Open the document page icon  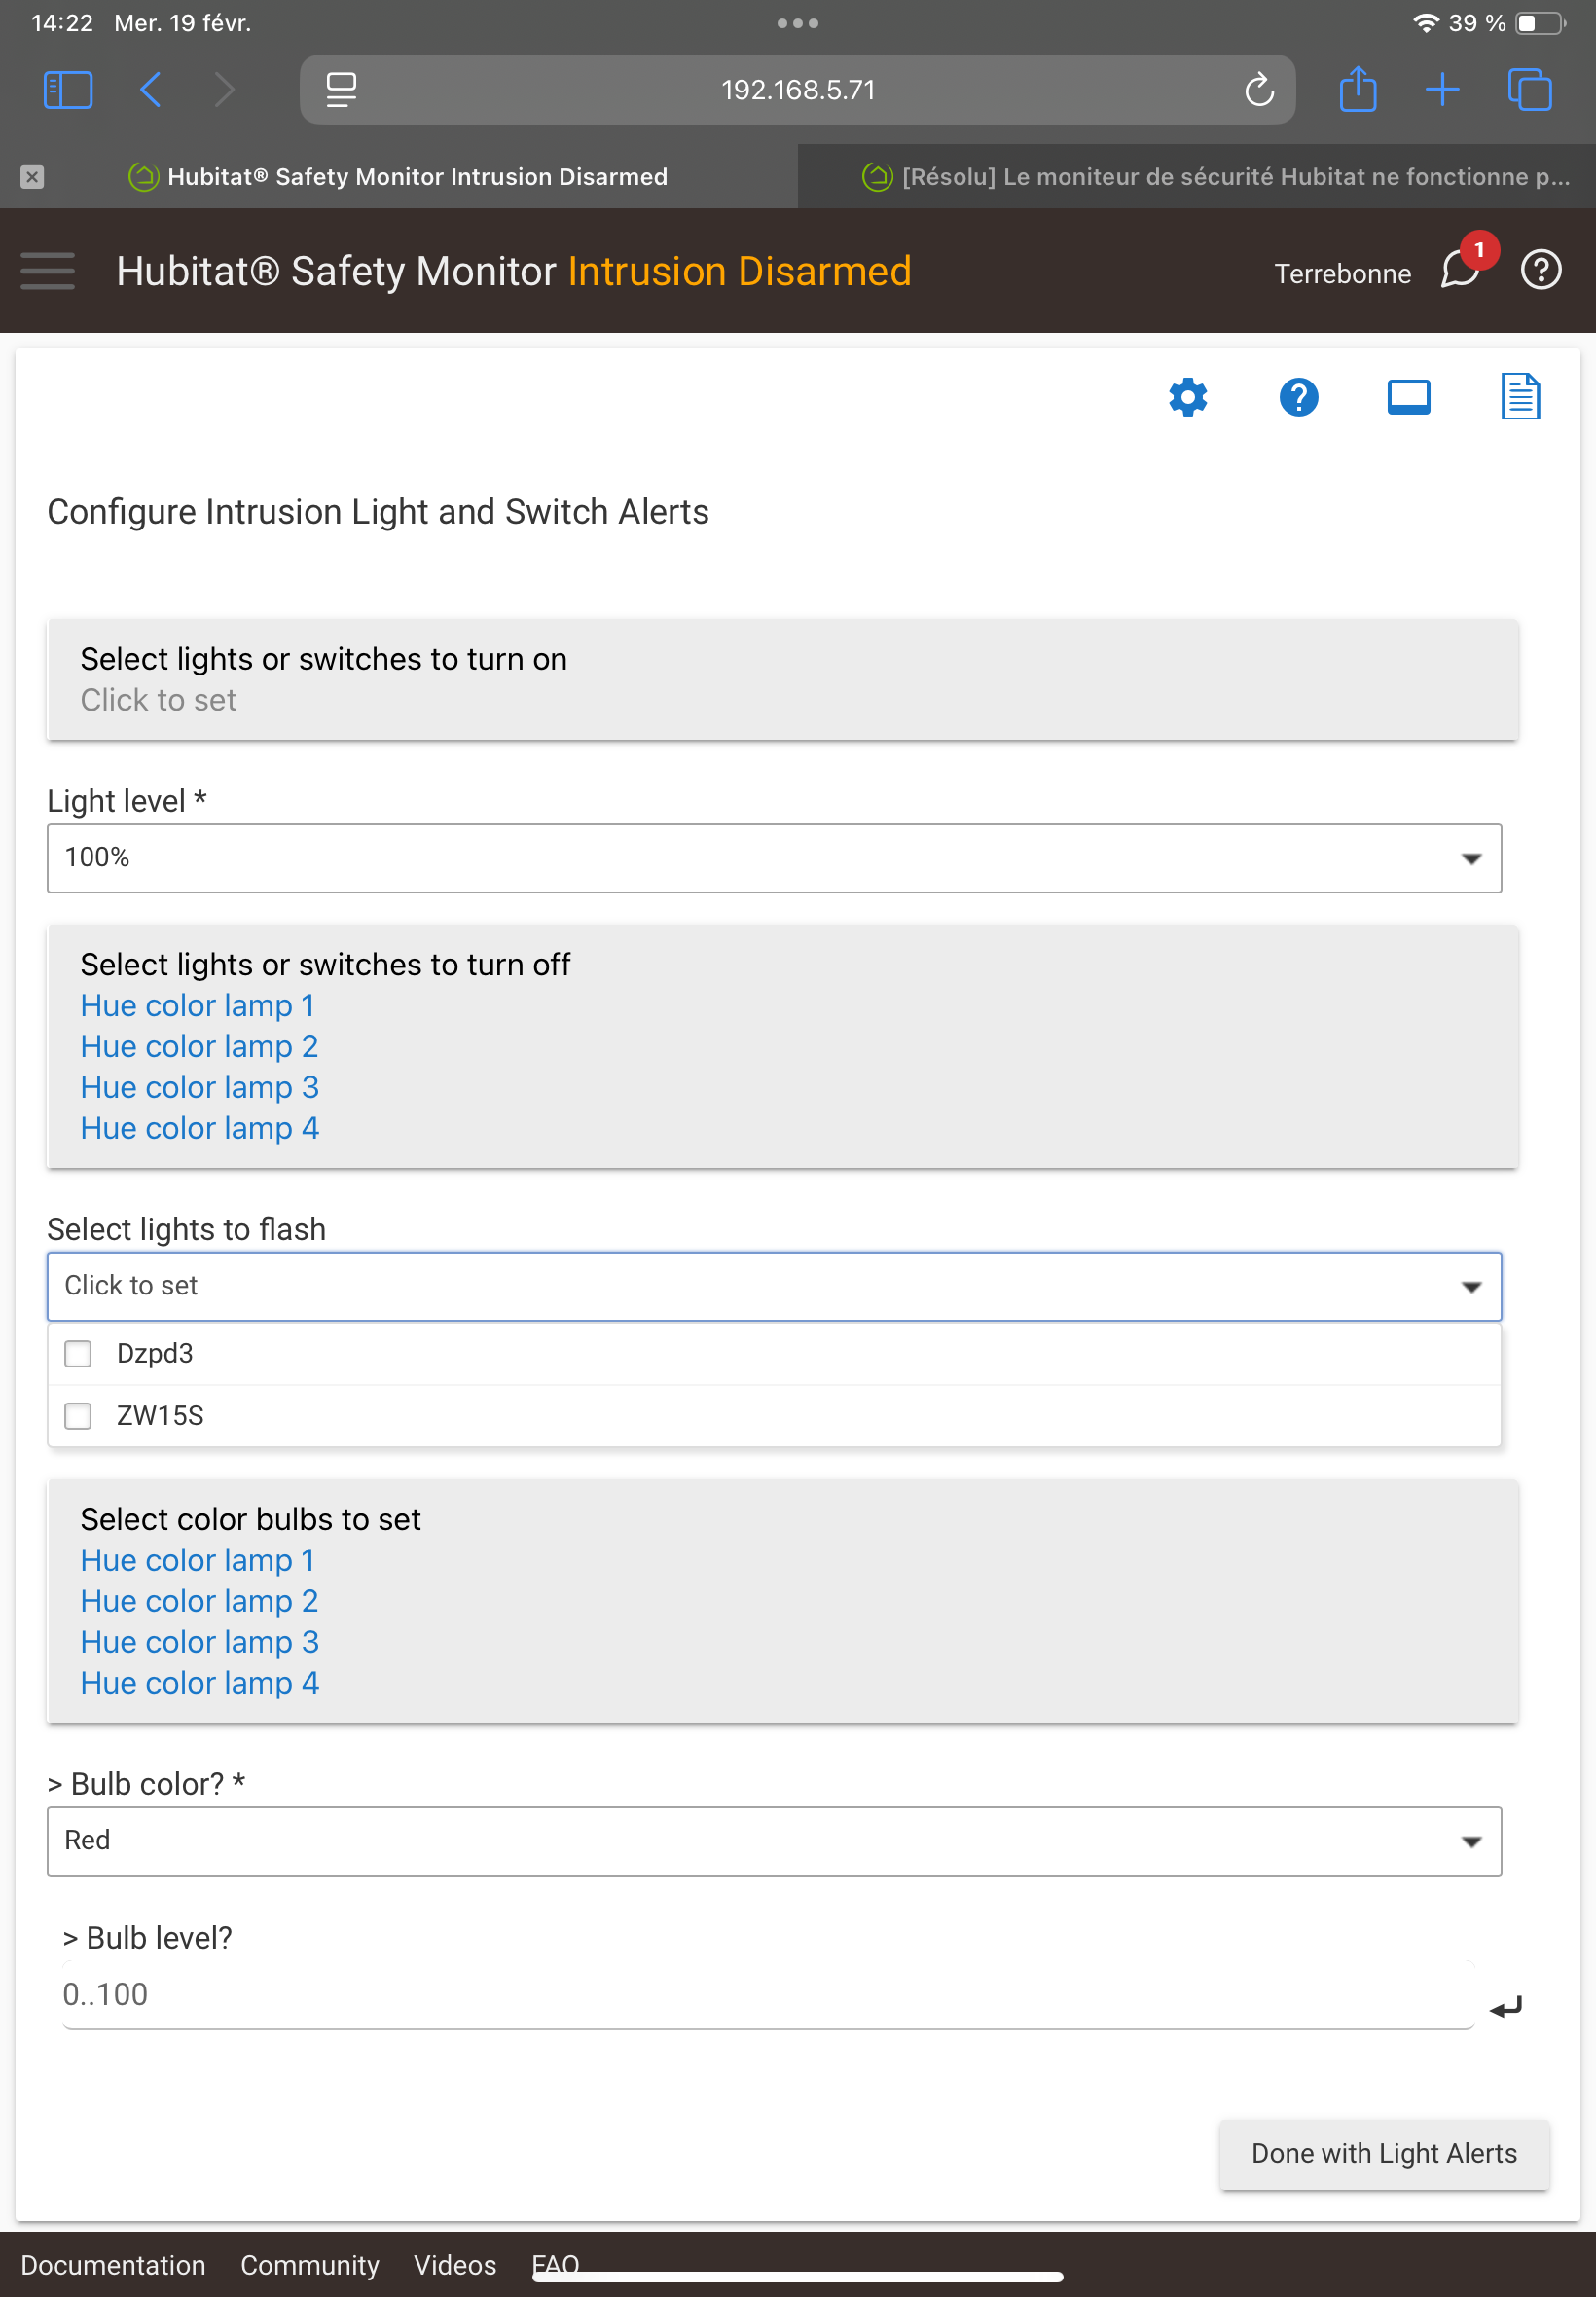(1519, 396)
